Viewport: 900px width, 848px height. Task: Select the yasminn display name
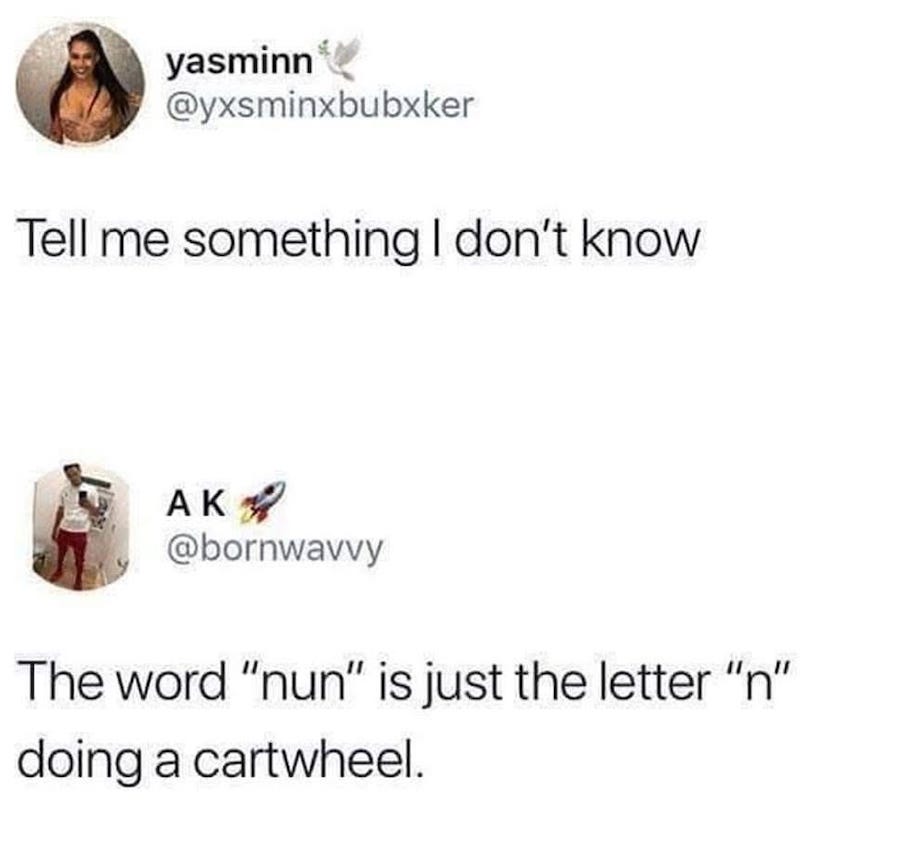(x=240, y=63)
